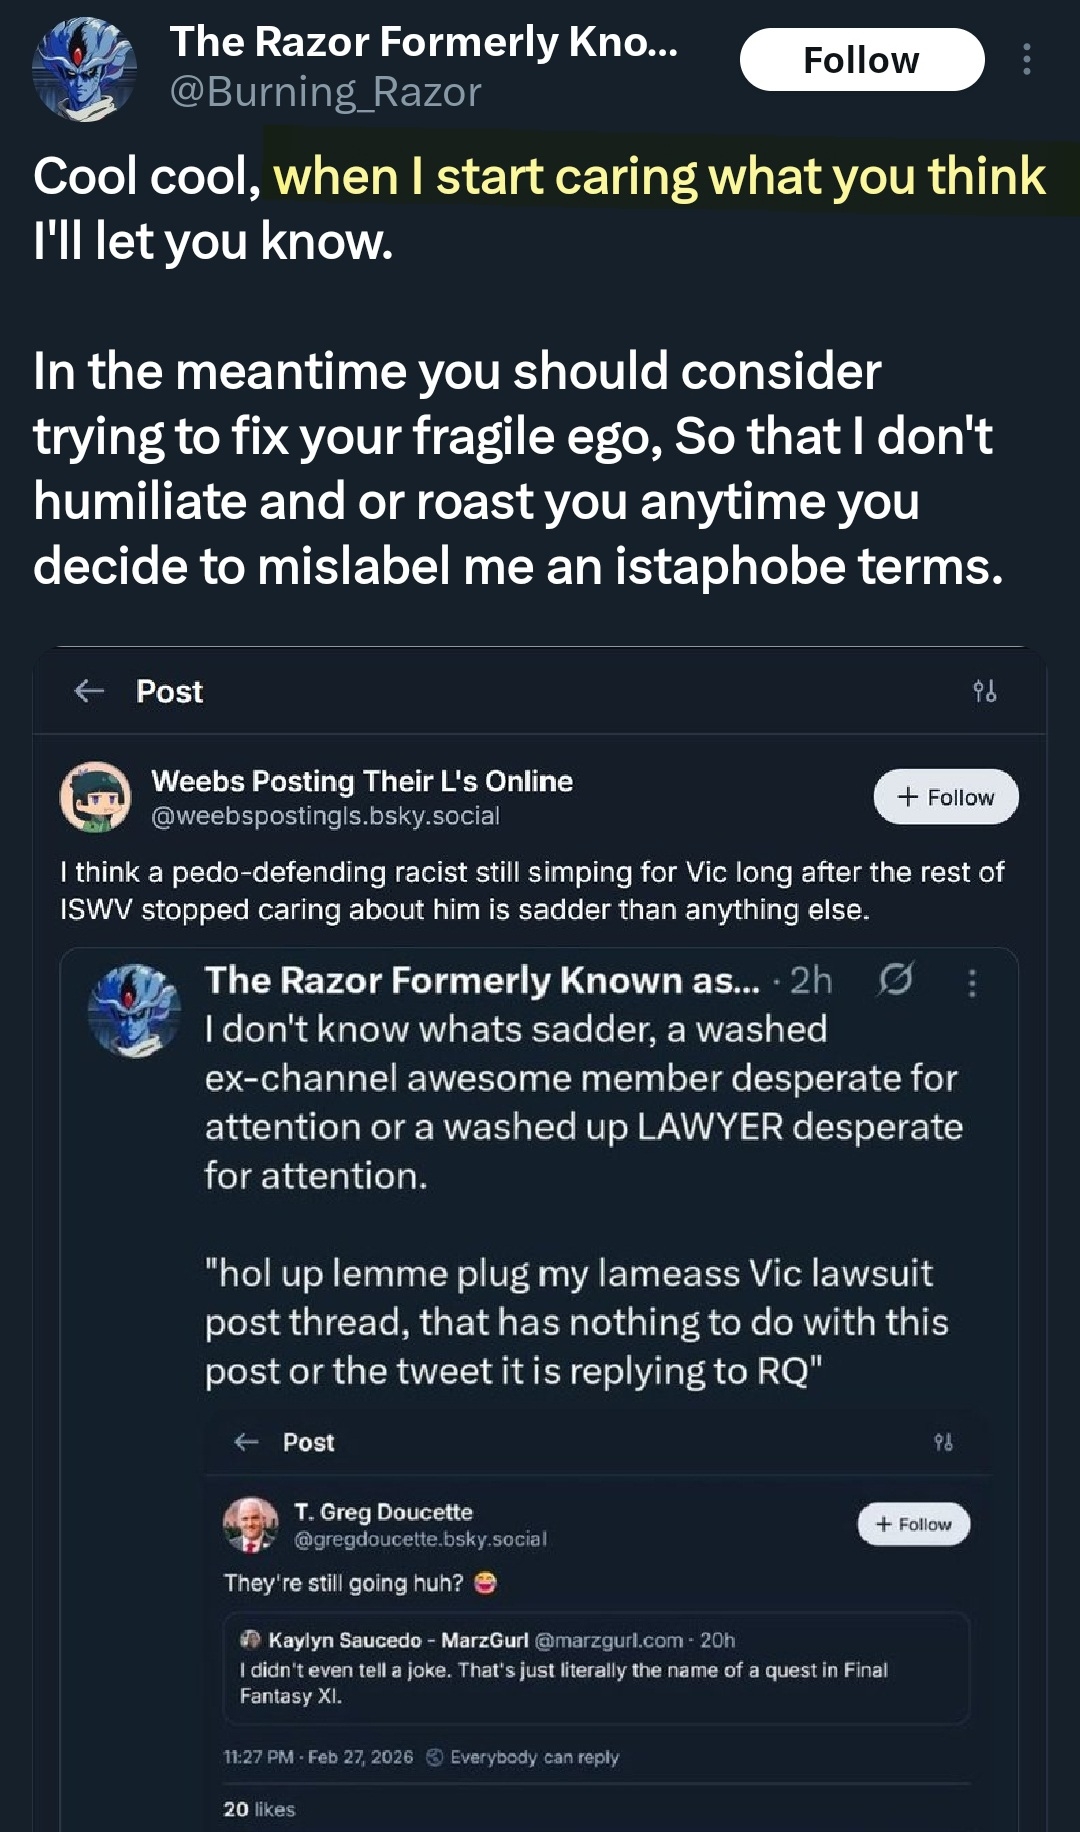The width and height of the screenshot is (1080, 1832).
Task: Click the inner Post back arrow
Action: tap(246, 1442)
